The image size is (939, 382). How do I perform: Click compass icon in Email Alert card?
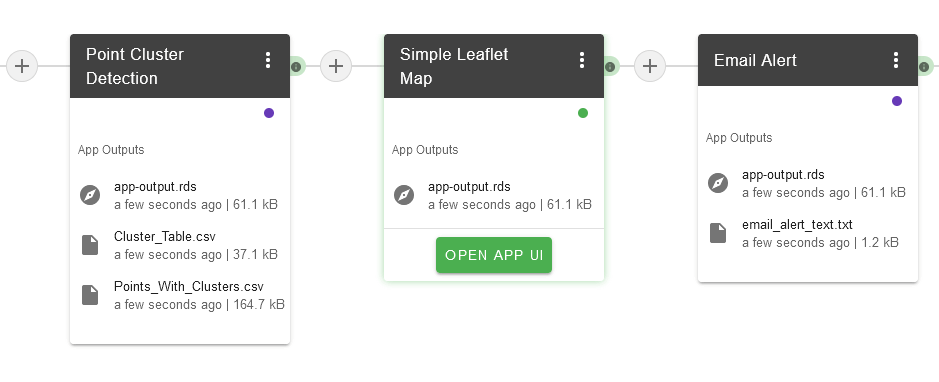click(x=717, y=183)
